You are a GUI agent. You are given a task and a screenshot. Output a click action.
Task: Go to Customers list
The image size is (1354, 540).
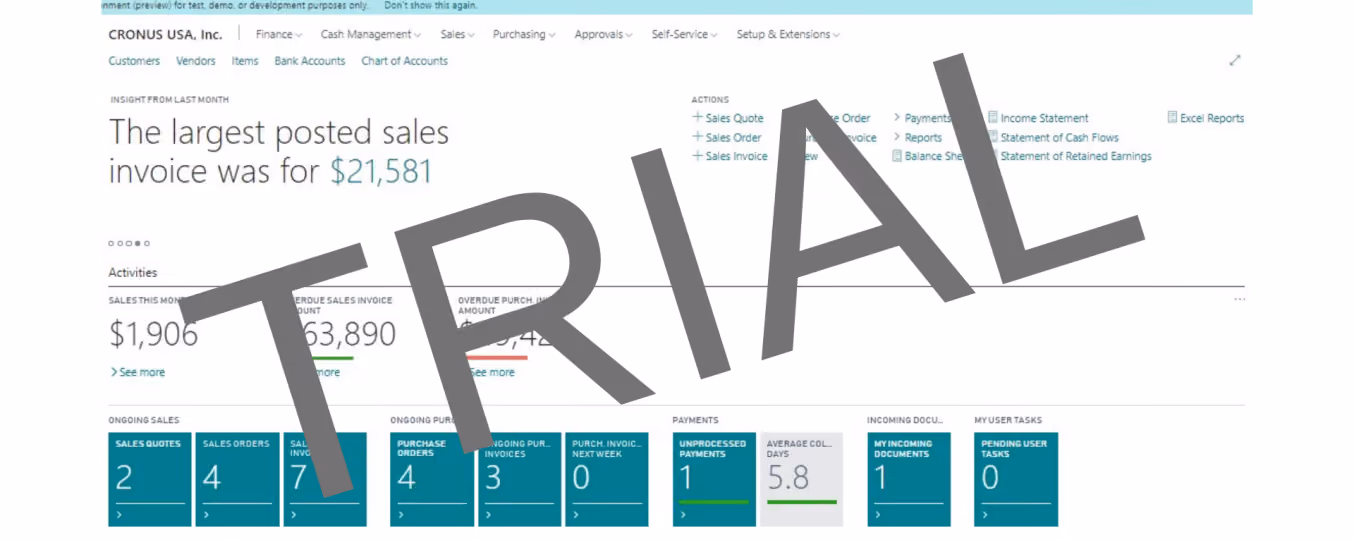tap(134, 61)
